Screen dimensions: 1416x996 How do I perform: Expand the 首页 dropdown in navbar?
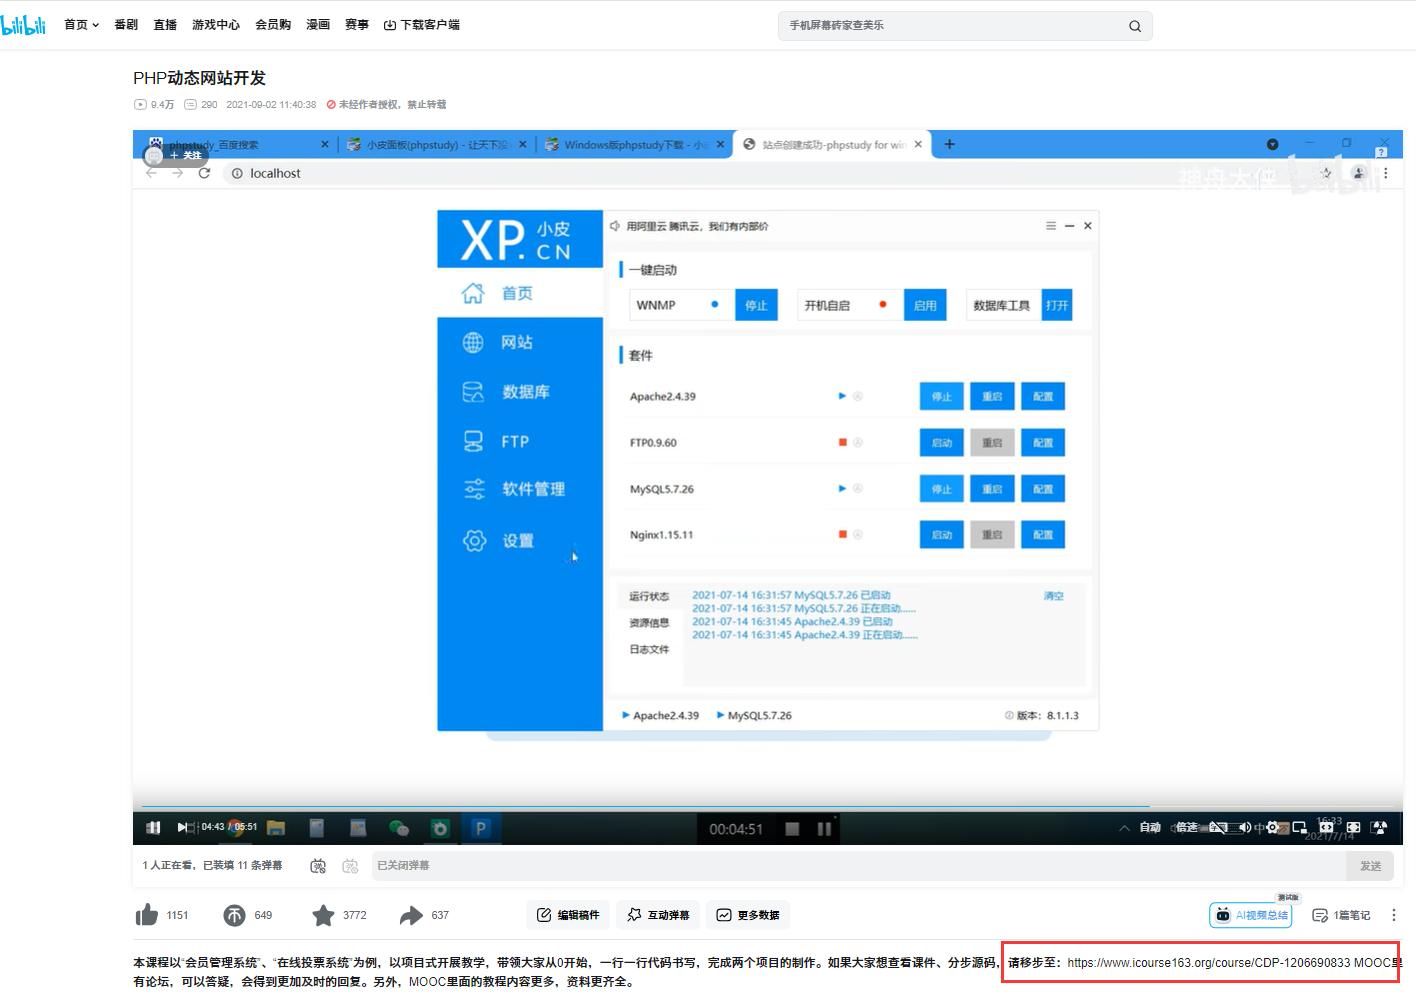[x=81, y=25]
